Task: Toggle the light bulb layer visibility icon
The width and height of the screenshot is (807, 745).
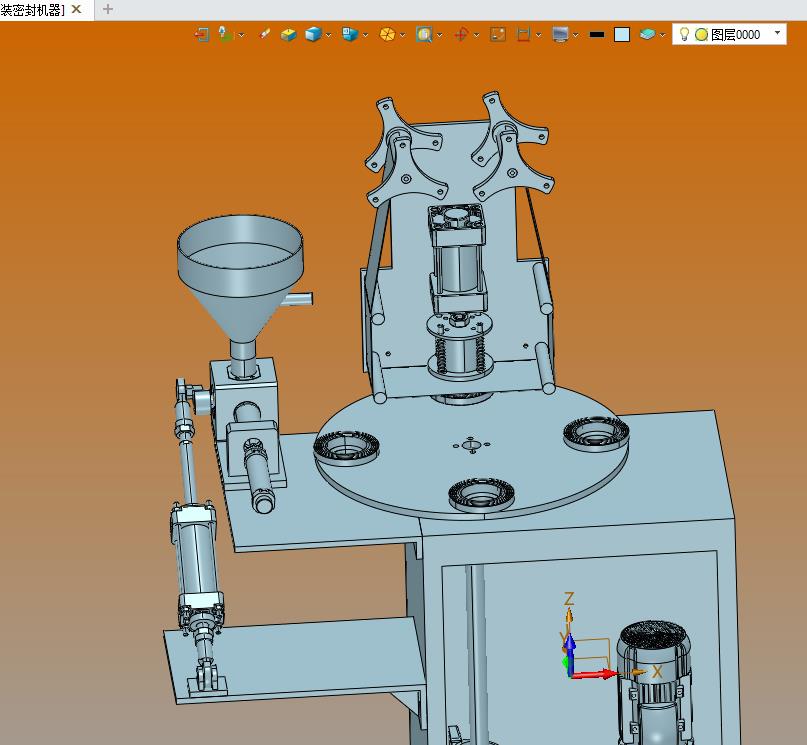Action: (684, 34)
